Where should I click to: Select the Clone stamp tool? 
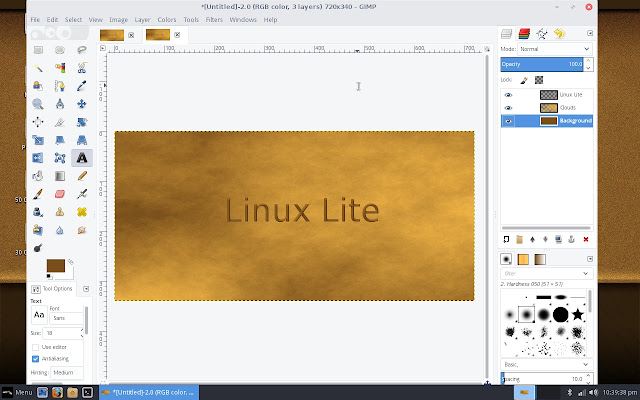pos(60,212)
